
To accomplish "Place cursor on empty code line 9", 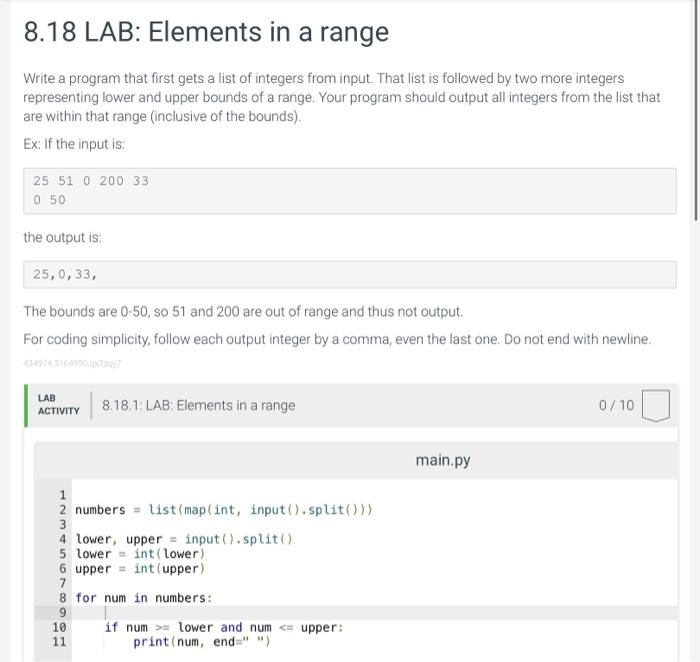I will (374, 612).
